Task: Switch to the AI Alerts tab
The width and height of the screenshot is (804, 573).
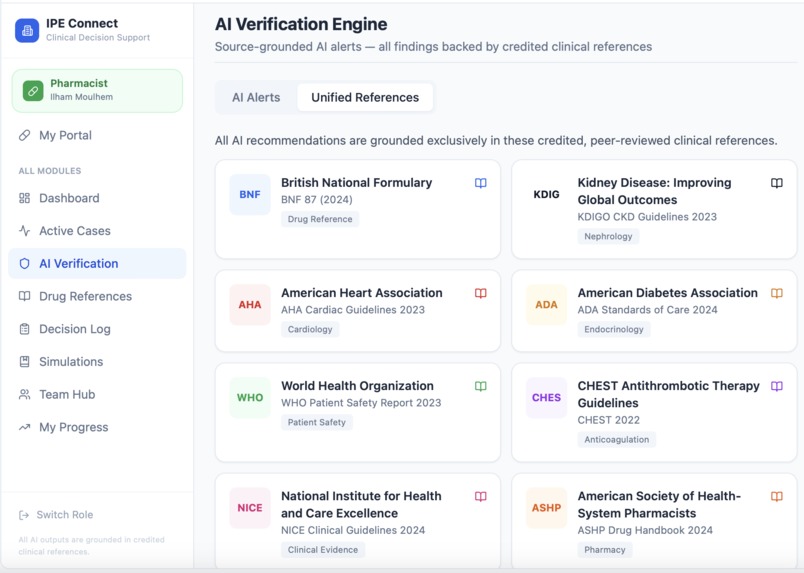Action: coord(256,97)
